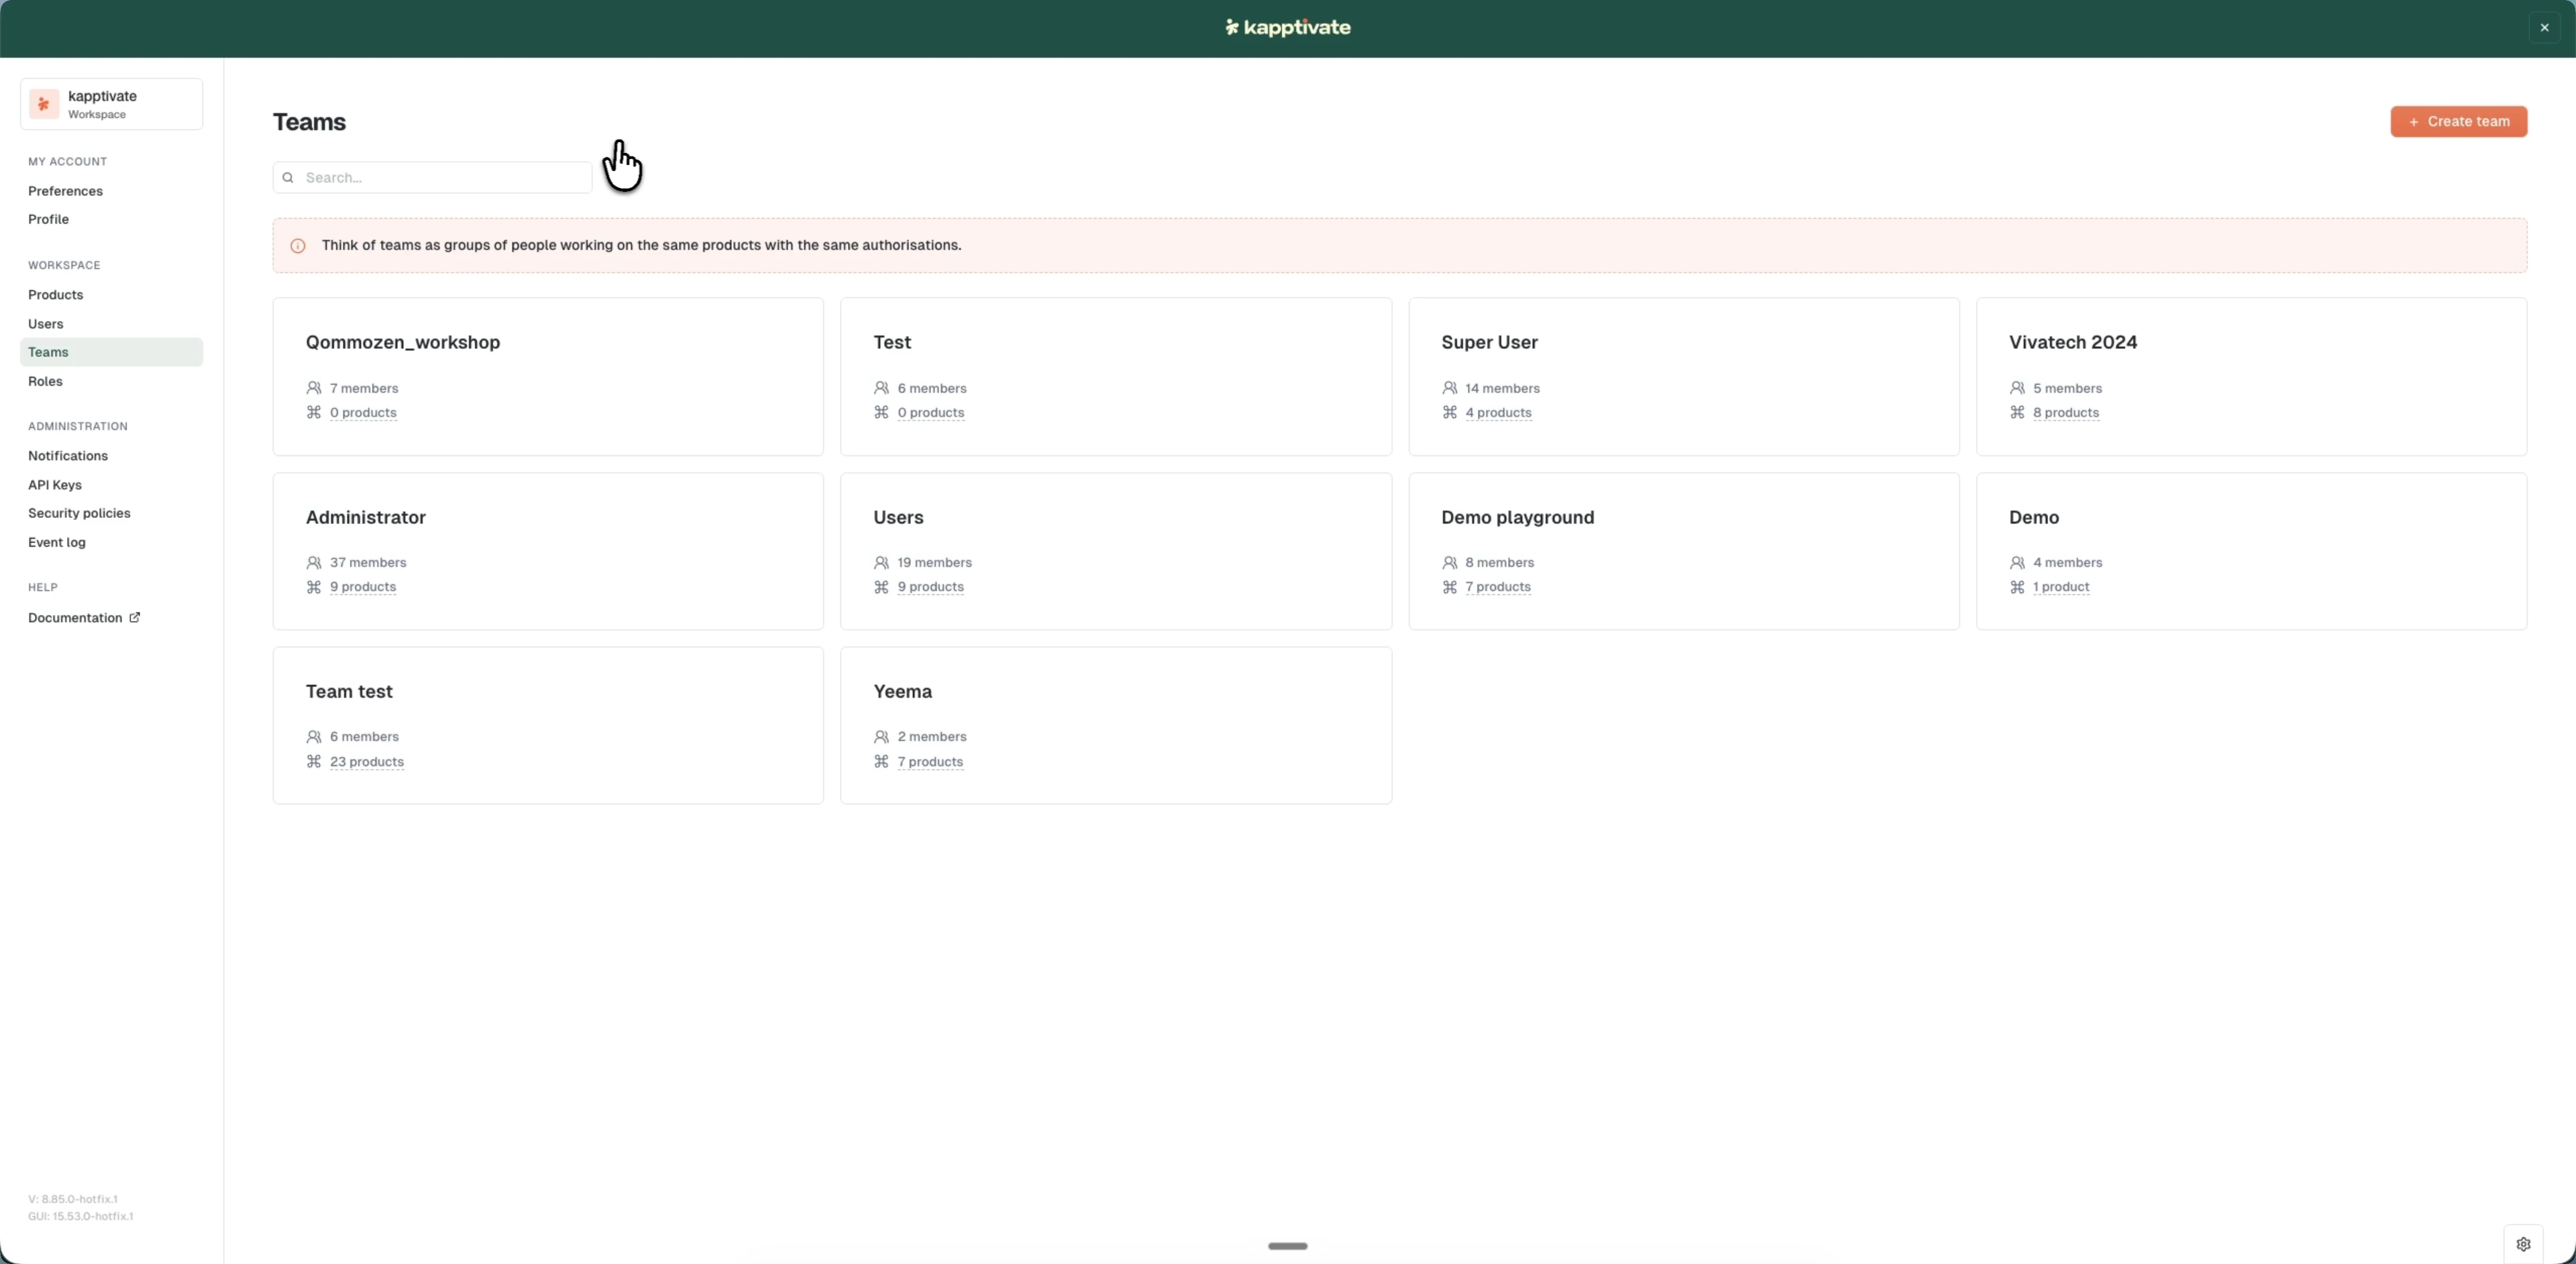Open 0 products link on Test card
2576x1264 pixels.
coord(931,413)
